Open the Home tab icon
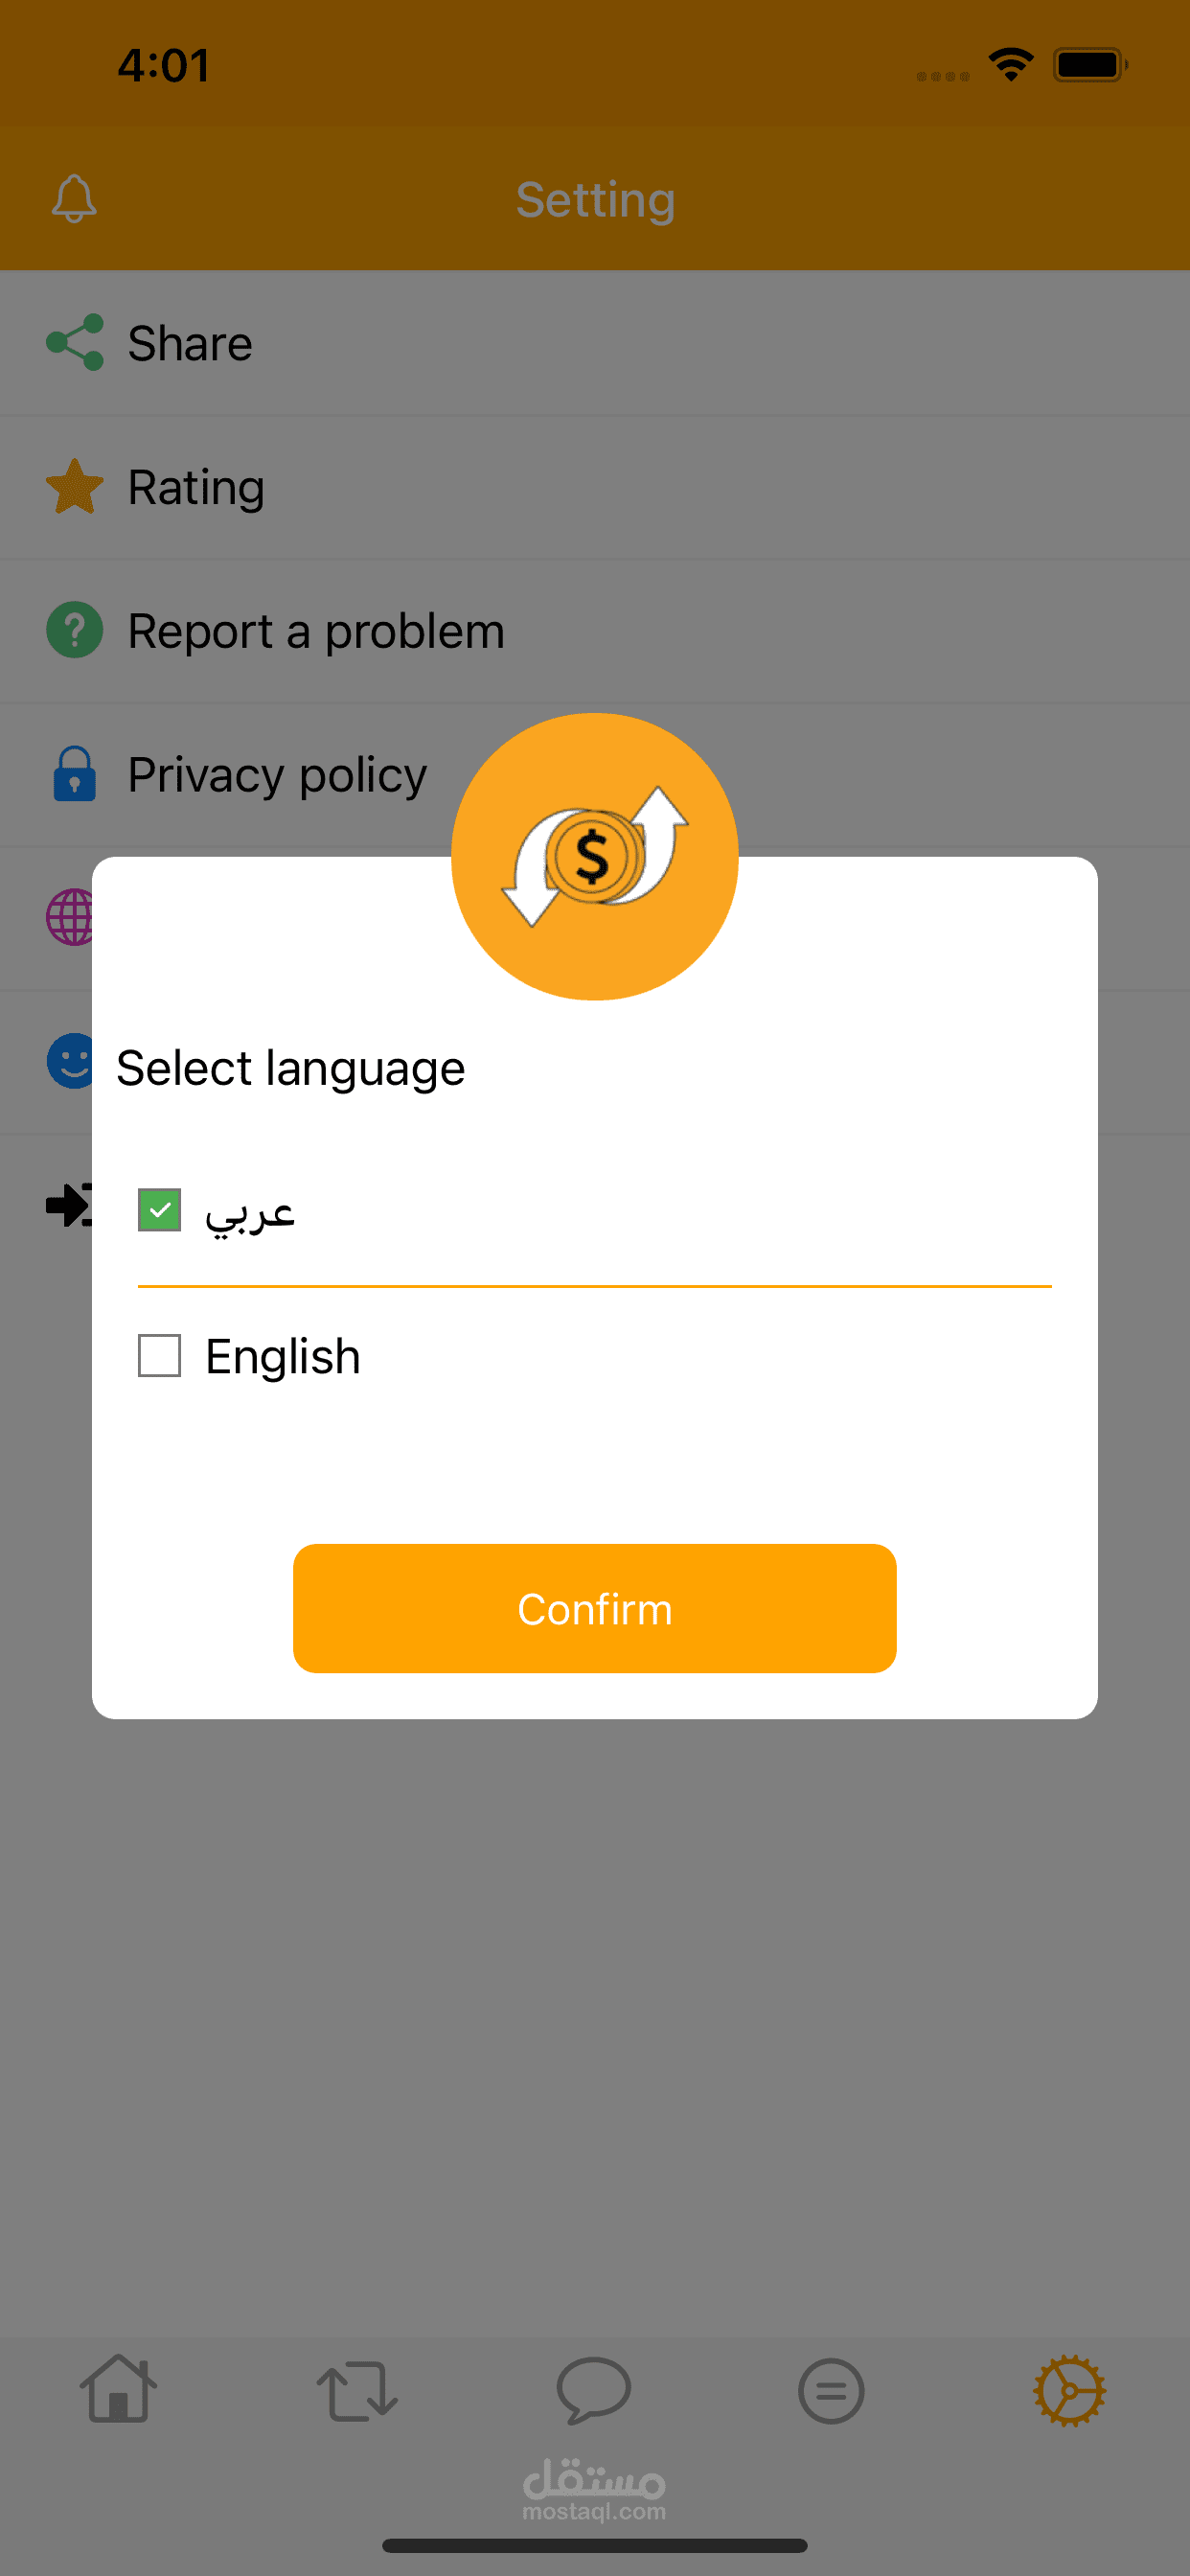 [x=118, y=2389]
